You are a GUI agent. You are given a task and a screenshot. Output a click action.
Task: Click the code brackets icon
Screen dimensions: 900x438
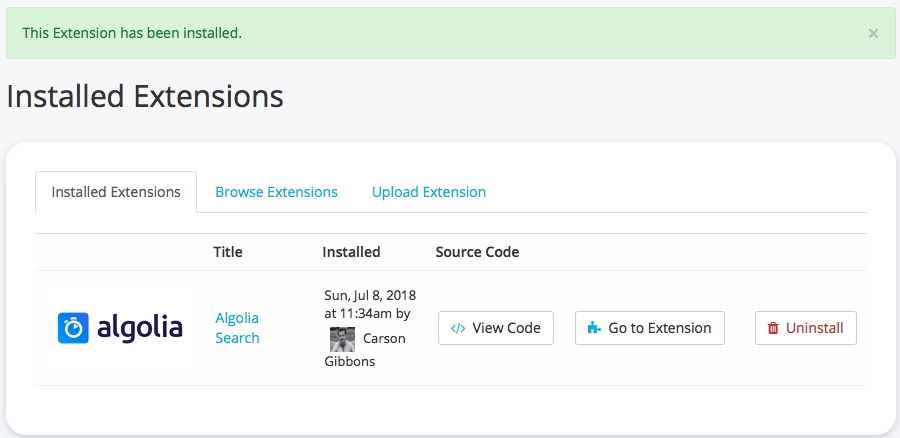click(458, 328)
